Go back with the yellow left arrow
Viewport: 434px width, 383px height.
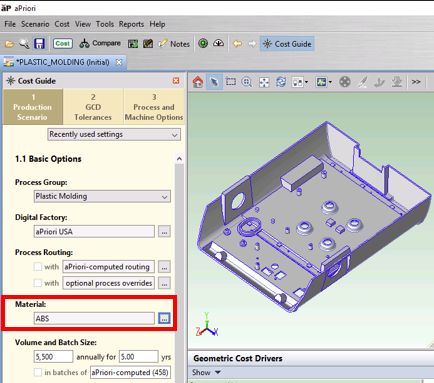click(237, 44)
